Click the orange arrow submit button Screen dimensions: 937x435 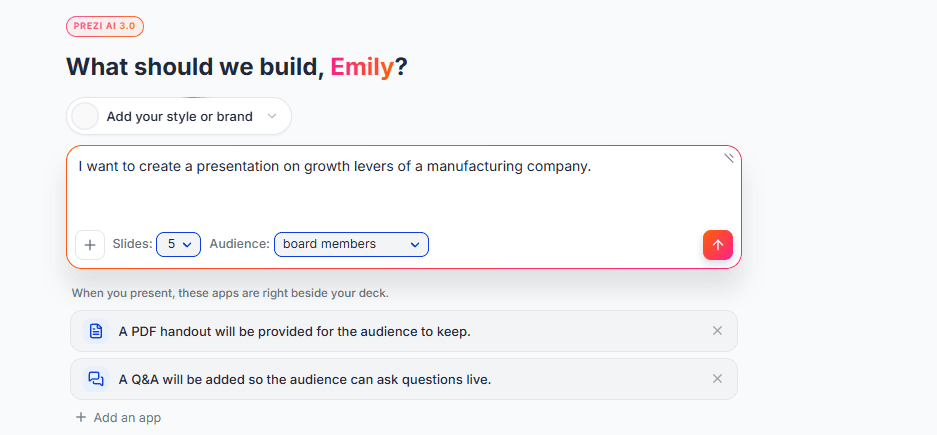pyautogui.click(x=718, y=245)
